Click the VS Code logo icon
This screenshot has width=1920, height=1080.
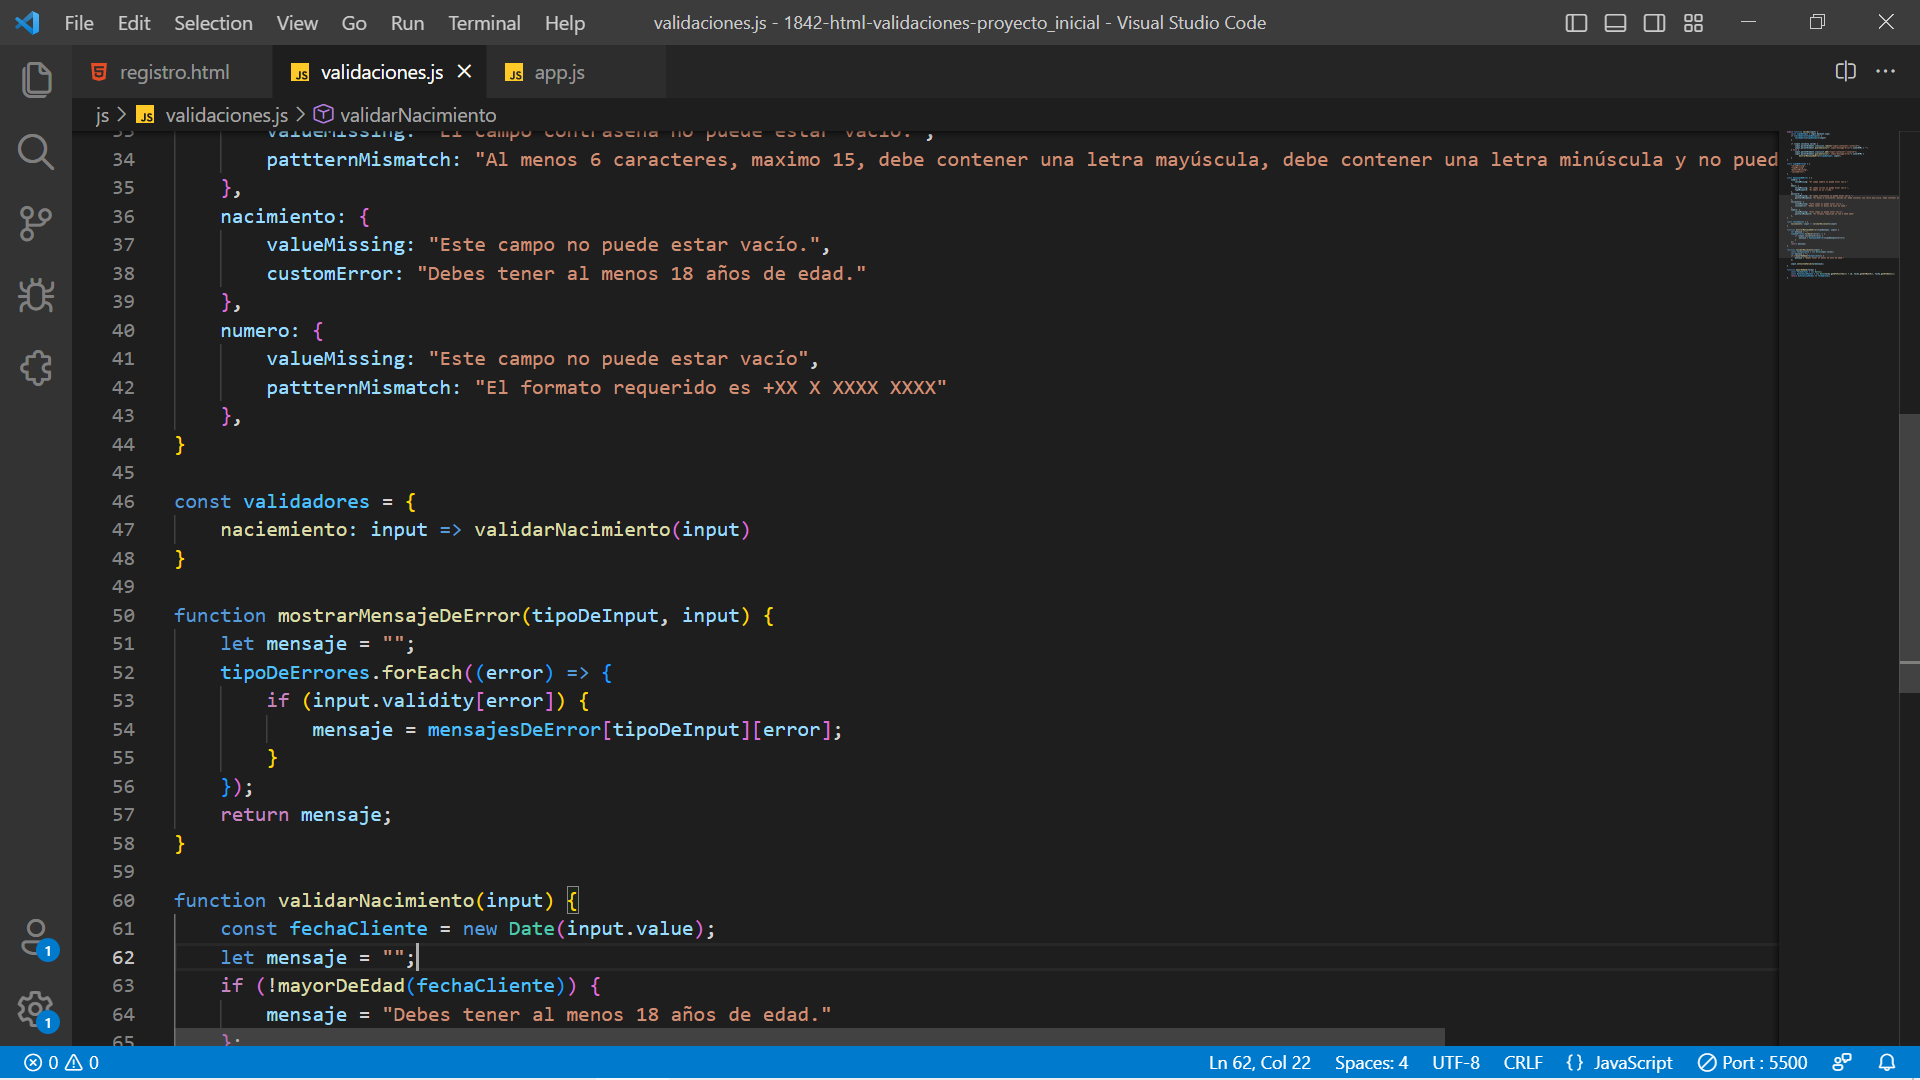point(27,22)
